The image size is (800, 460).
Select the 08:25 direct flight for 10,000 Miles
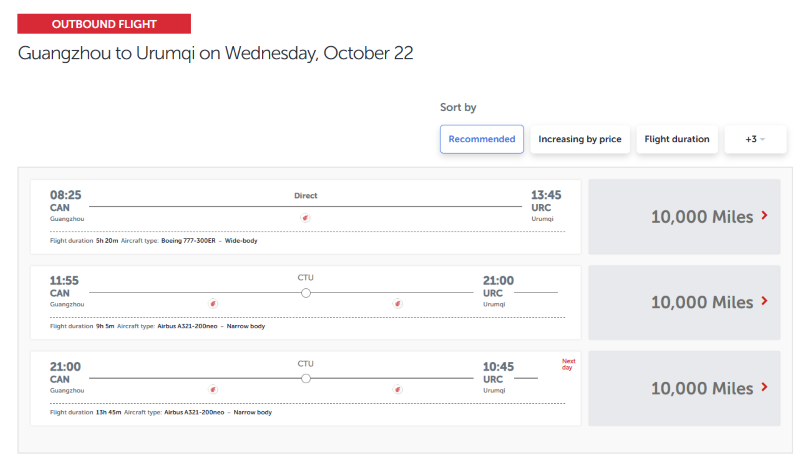(x=684, y=217)
